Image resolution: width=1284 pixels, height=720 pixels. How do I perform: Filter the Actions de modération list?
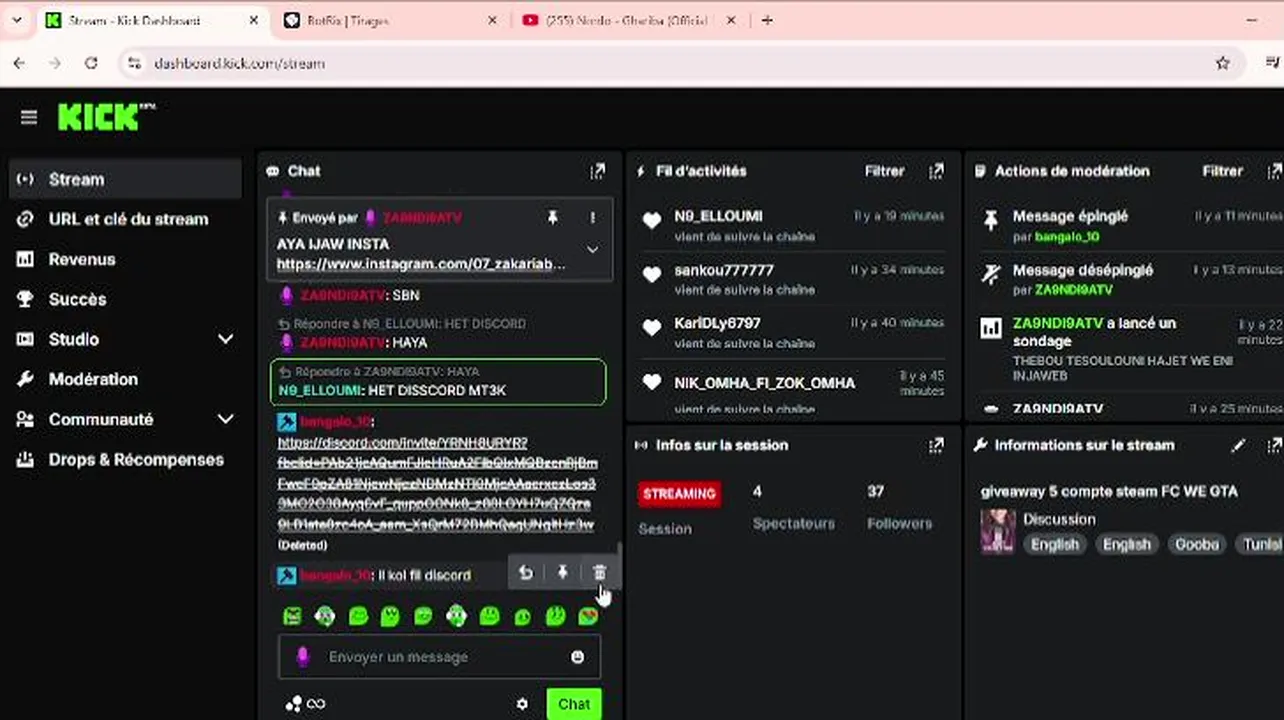click(x=1222, y=171)
